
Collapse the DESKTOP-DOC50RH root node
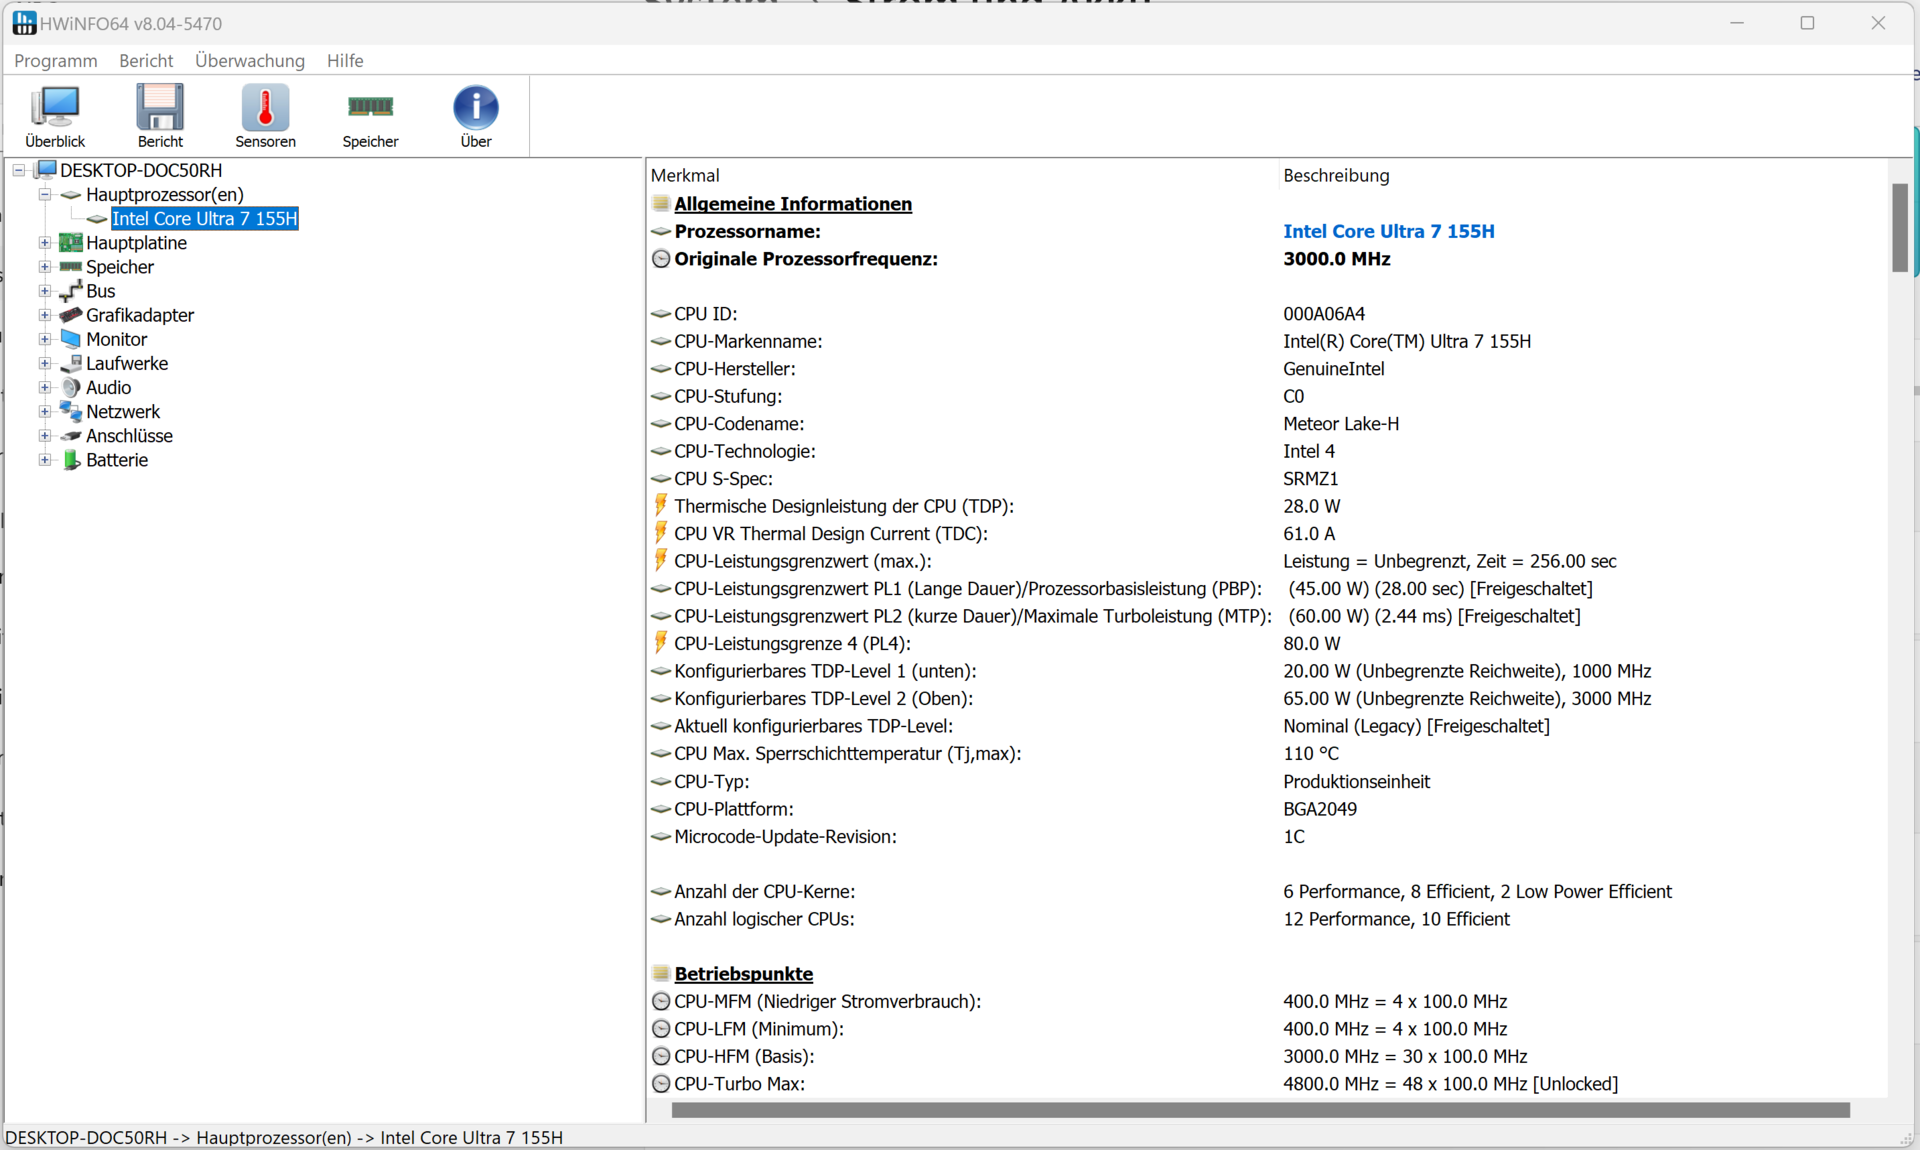[19, 171]
